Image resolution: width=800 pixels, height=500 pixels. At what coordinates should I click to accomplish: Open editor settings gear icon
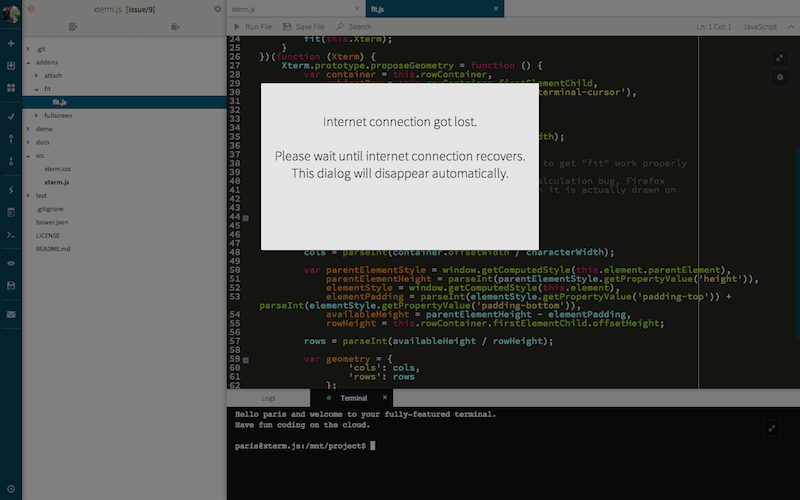click(x=780, y=77)
